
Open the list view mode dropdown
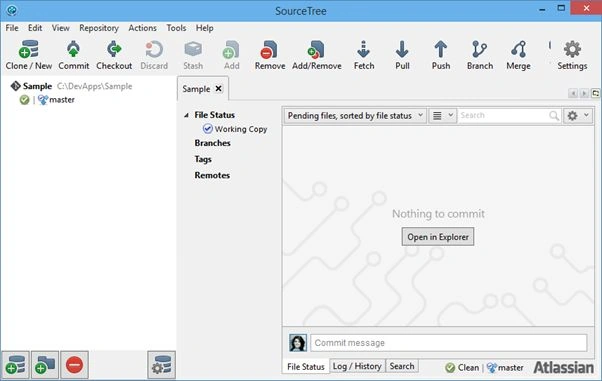click(443, 116)
